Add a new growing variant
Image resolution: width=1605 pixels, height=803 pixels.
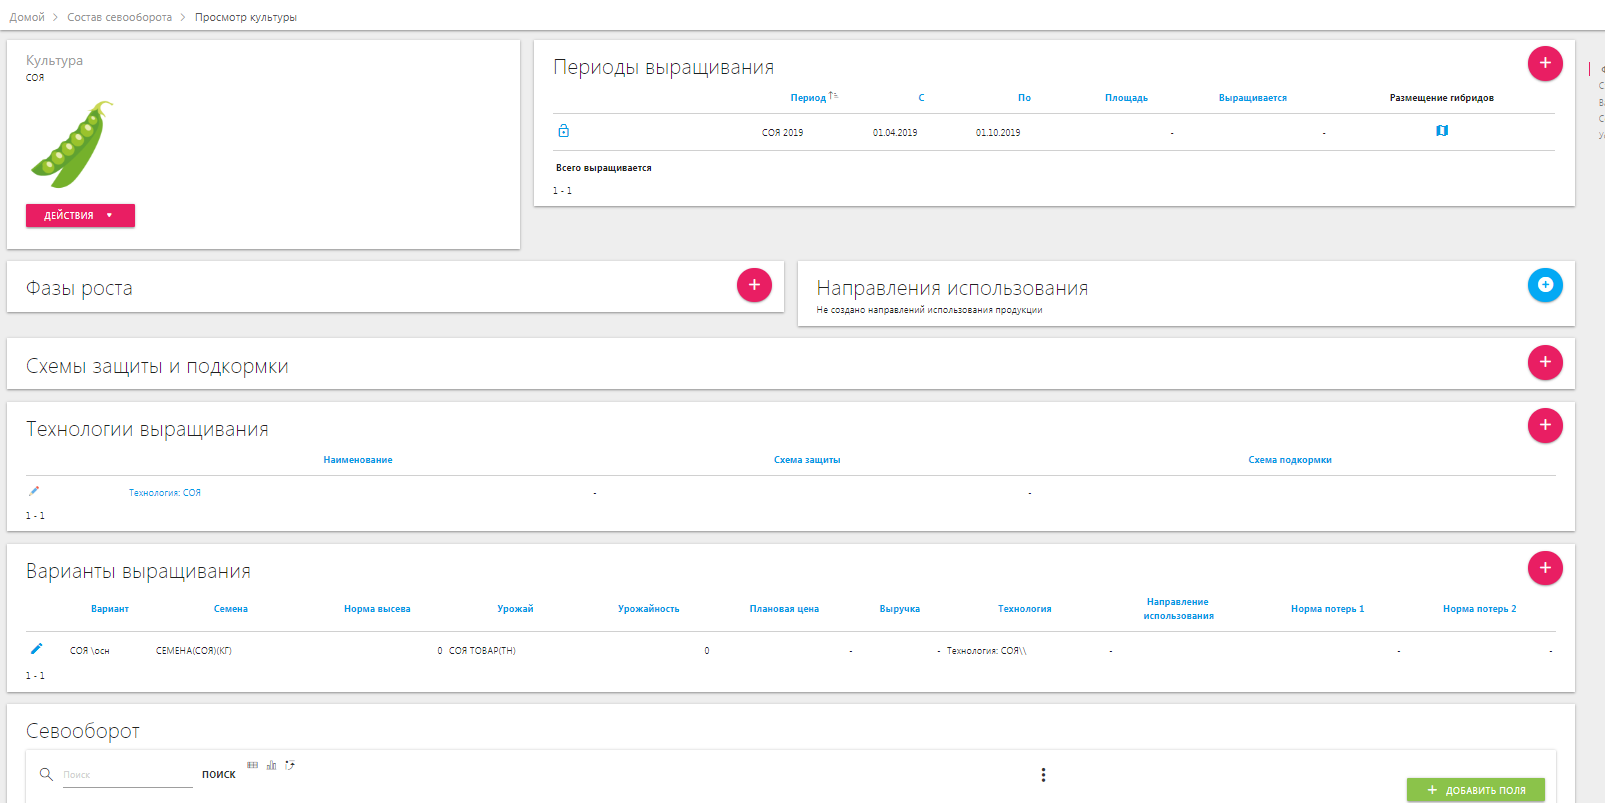[1544, 568]
